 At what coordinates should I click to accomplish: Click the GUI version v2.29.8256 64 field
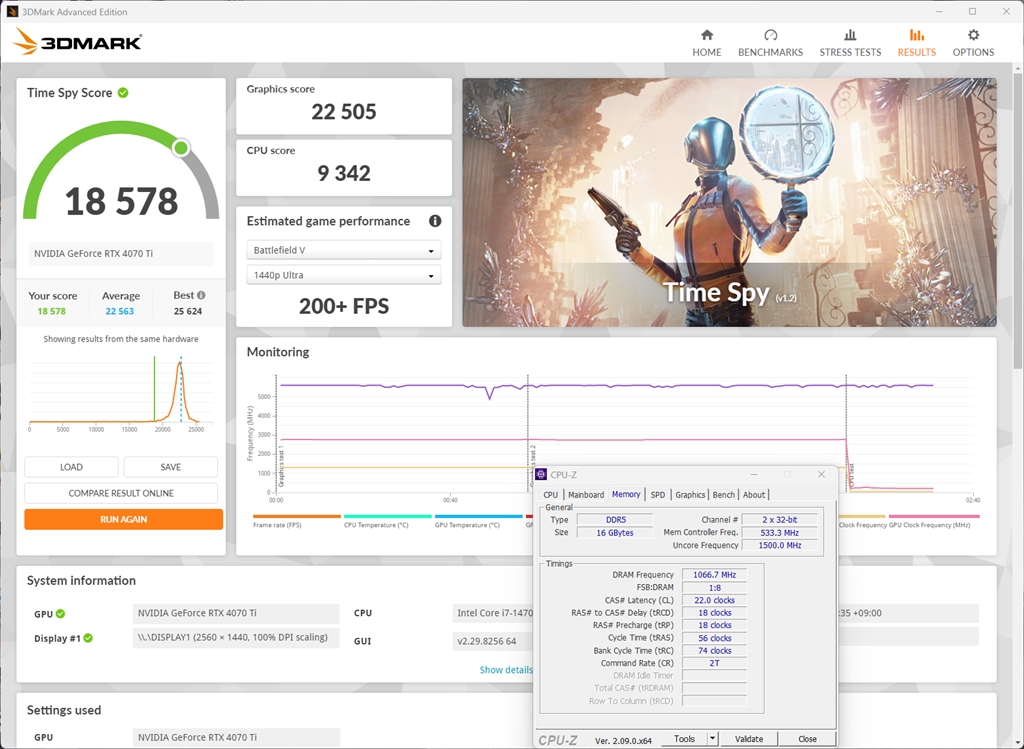pyautogui.click(x=492, y=641)
